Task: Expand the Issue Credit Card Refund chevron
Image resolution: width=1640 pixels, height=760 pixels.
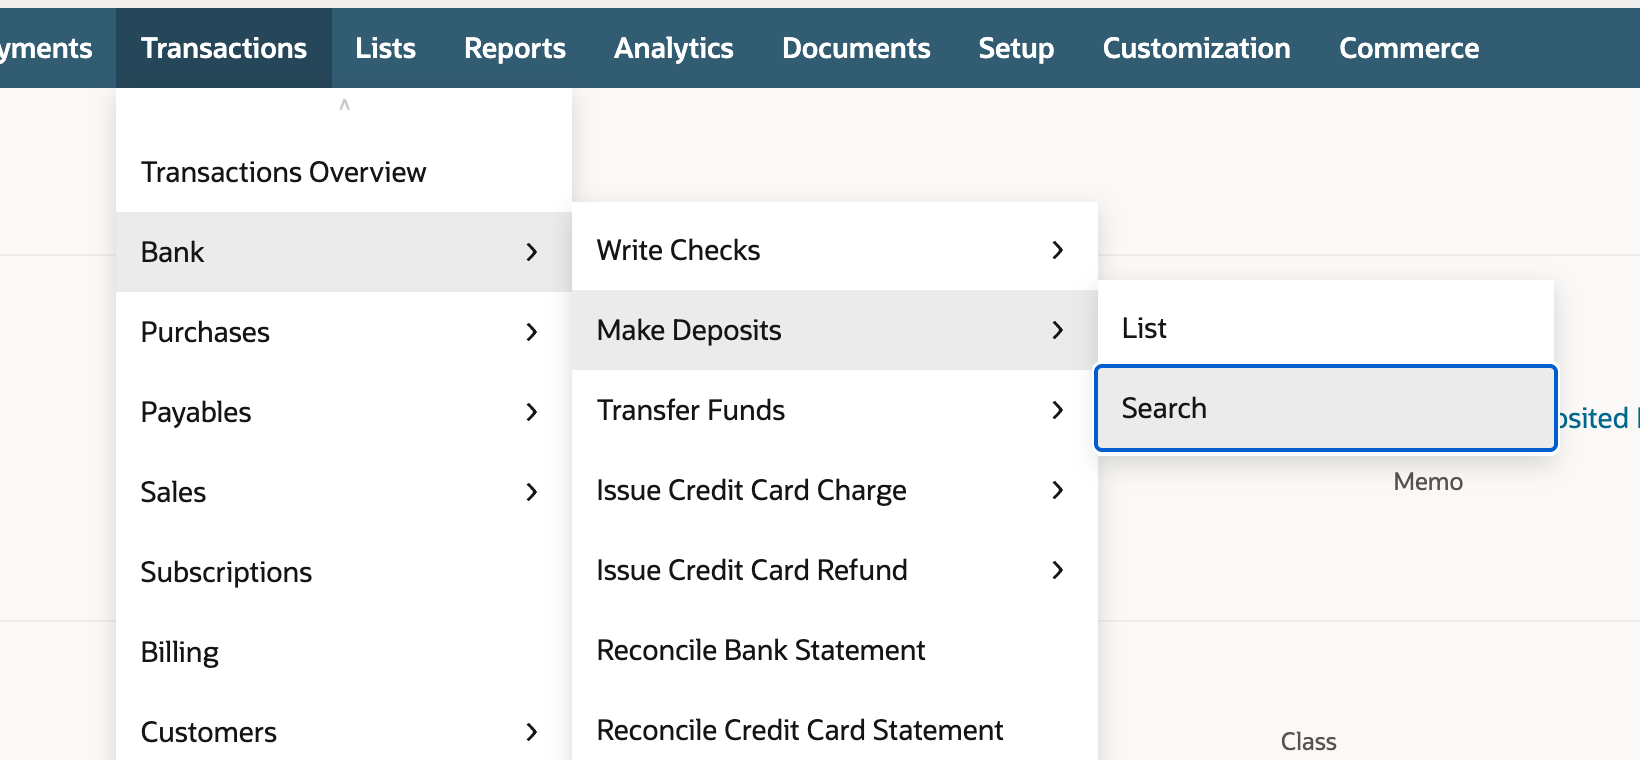Action: pyautogui.click(x=1058, y=570)
